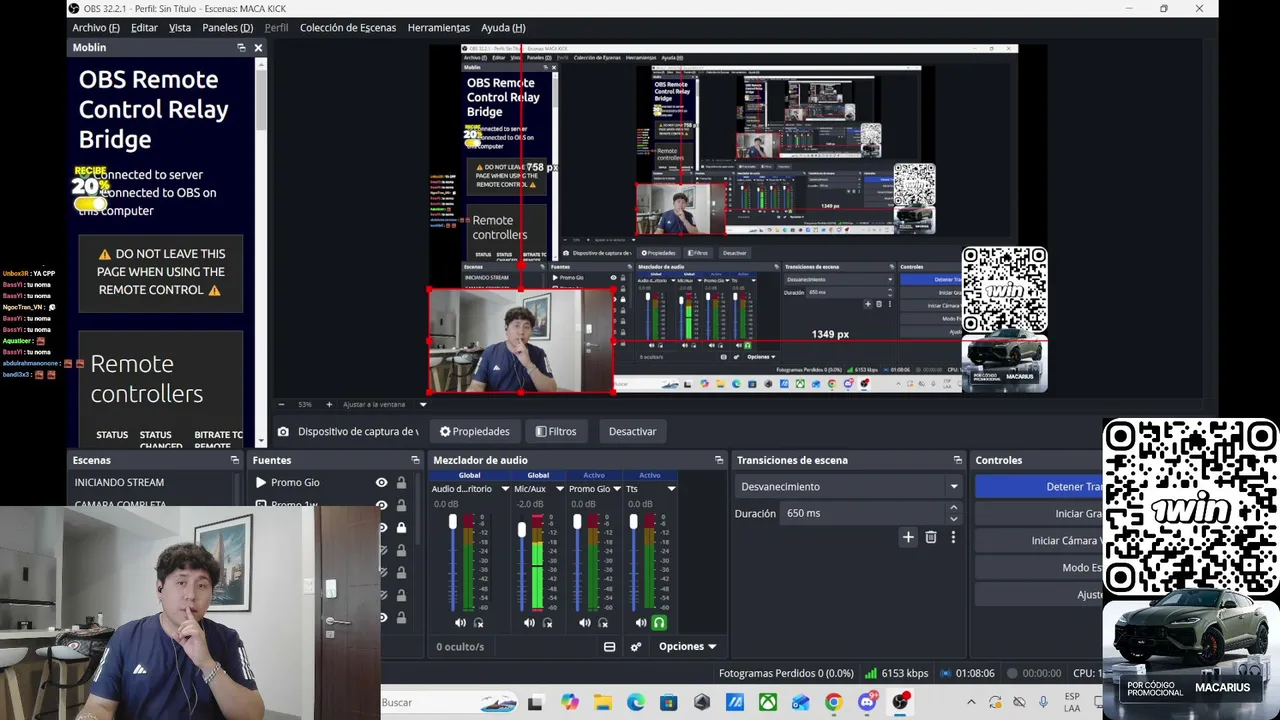The height and width of the screenshot is (720, 1280).
Task: Mute the Promo Gio audio channel
Action: pos(585,623)
